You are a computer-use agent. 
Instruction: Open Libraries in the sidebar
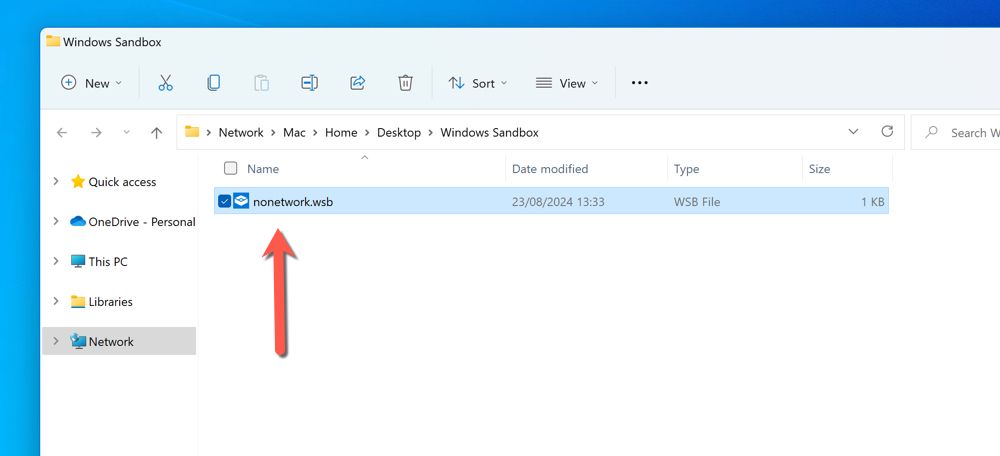(102, 302)
